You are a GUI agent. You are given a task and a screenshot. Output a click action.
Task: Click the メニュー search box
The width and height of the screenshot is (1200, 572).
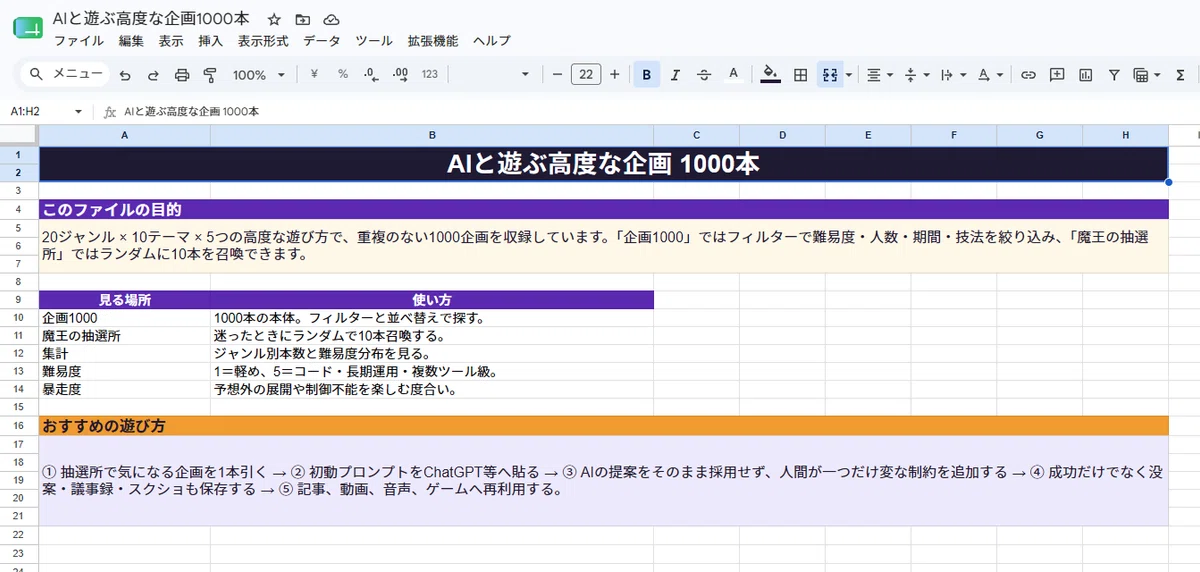[x=66, y=74]
